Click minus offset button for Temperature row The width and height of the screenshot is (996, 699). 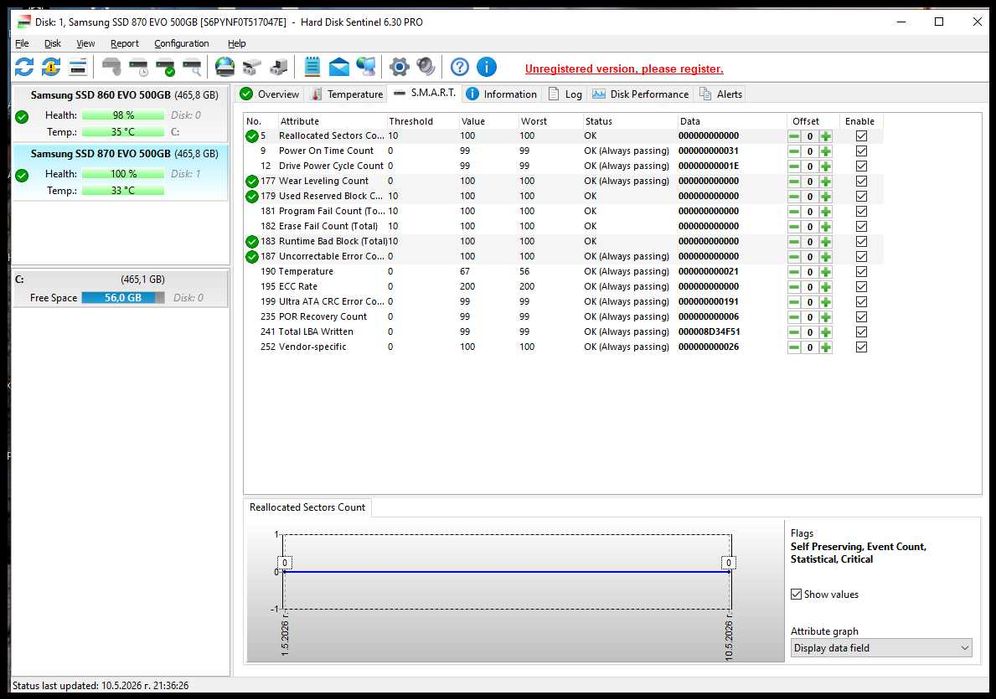click(x=794, y=272)
